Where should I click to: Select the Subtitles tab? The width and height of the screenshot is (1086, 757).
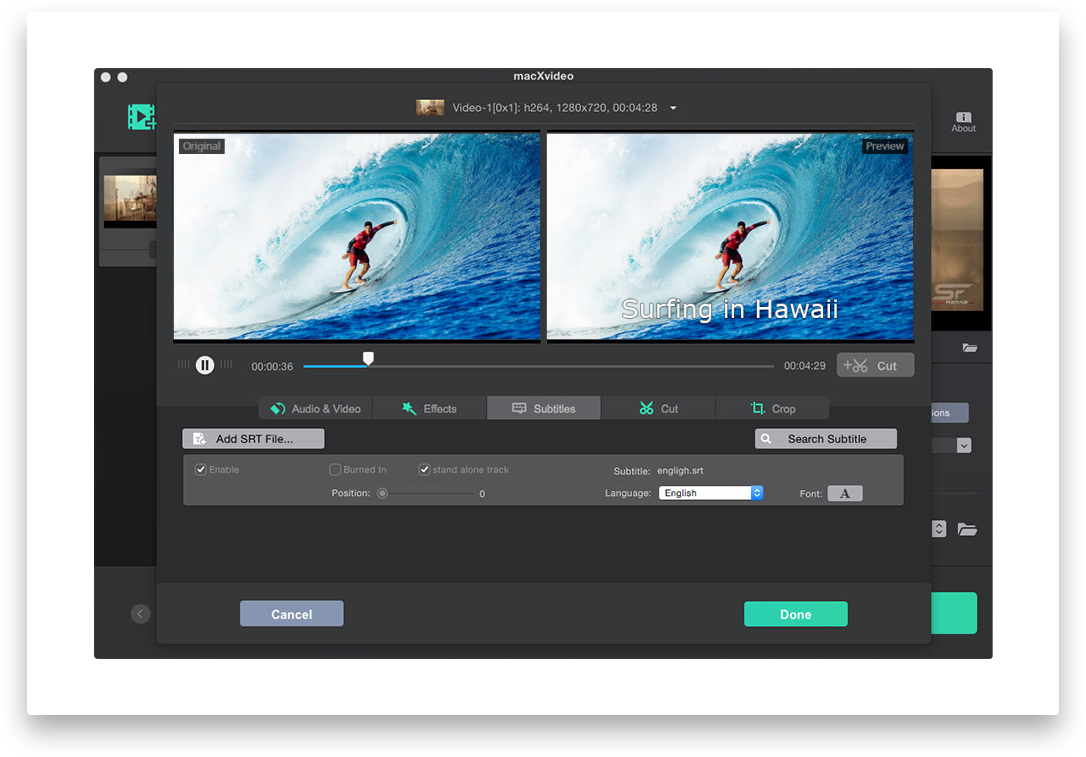click(x=544, y=409)
